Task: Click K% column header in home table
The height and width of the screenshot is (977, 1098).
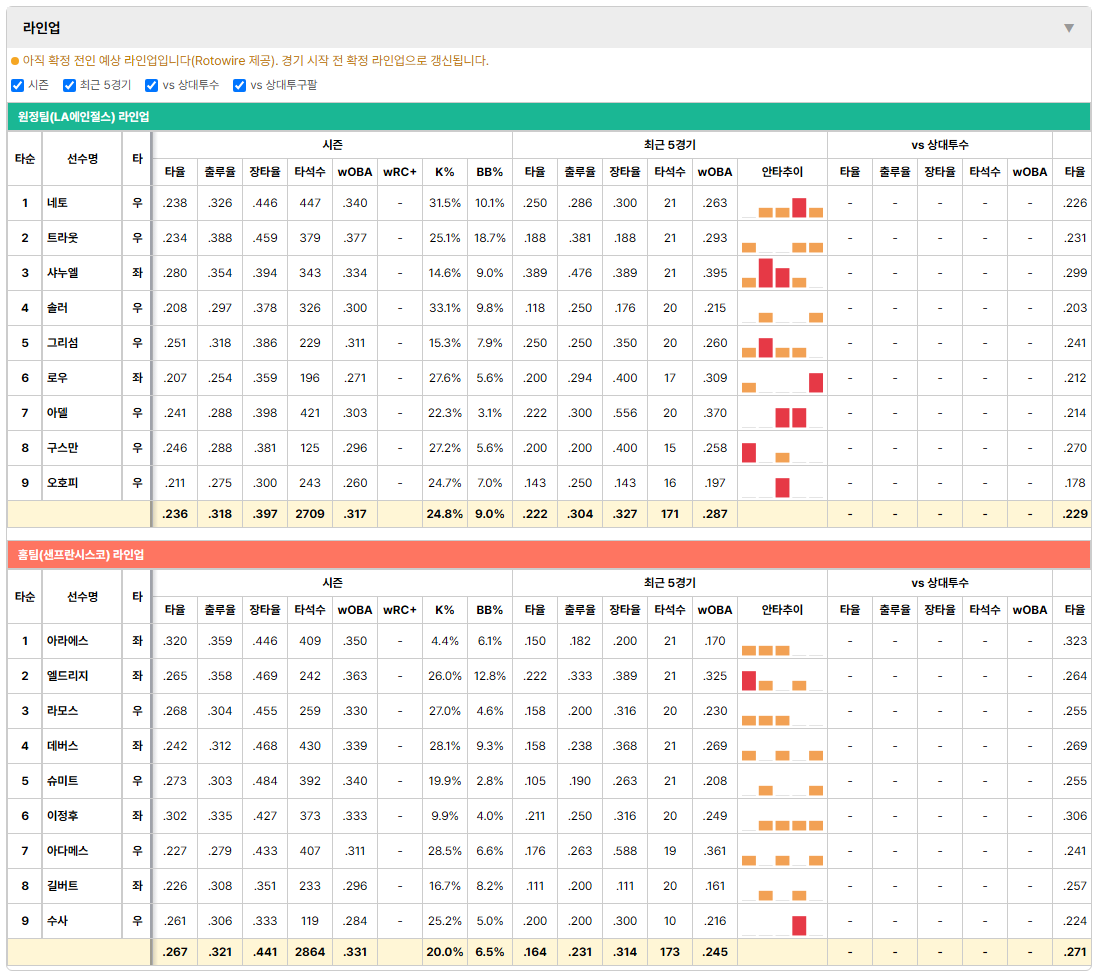Action: [445, 610]
